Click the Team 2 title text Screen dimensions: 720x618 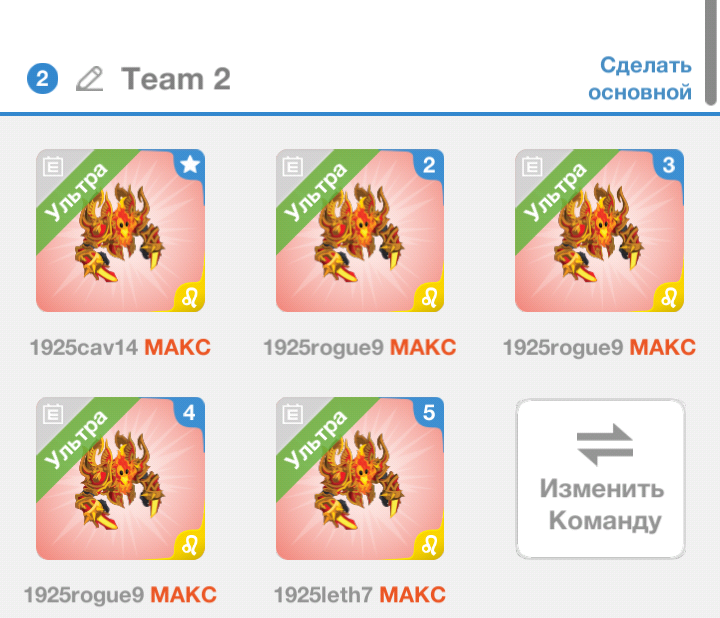click(176, 79)
